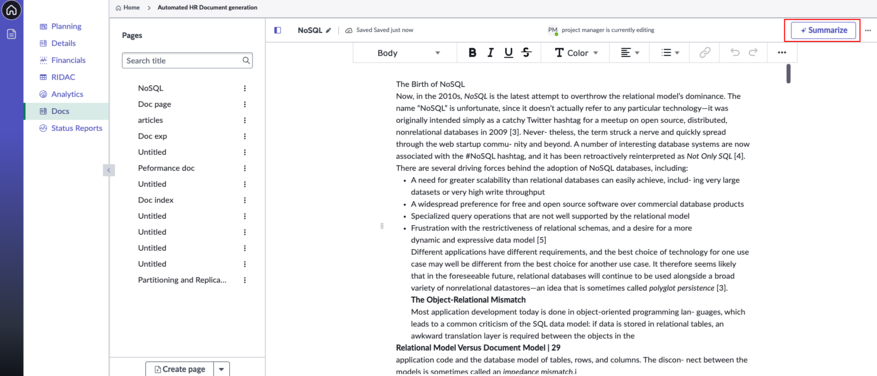Click the Summarize button
This screenshot has height=376, width=877.
pos(824,30)
